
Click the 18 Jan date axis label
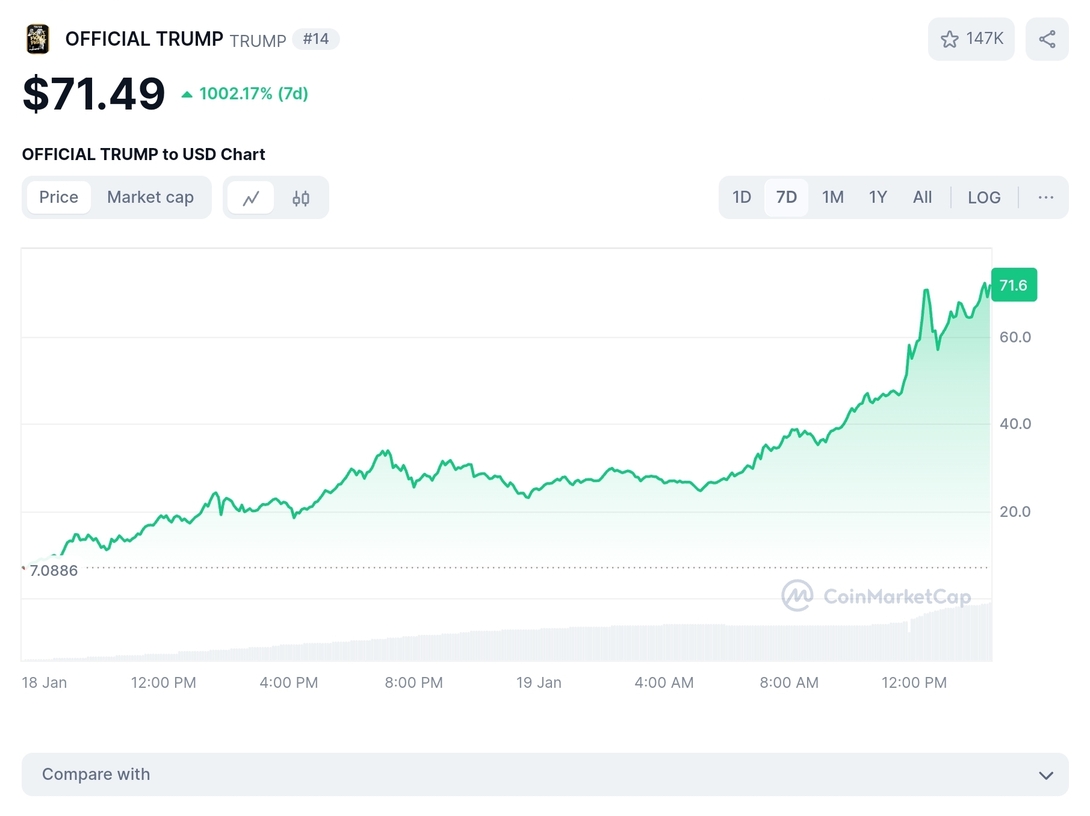(x=44, y=683)
